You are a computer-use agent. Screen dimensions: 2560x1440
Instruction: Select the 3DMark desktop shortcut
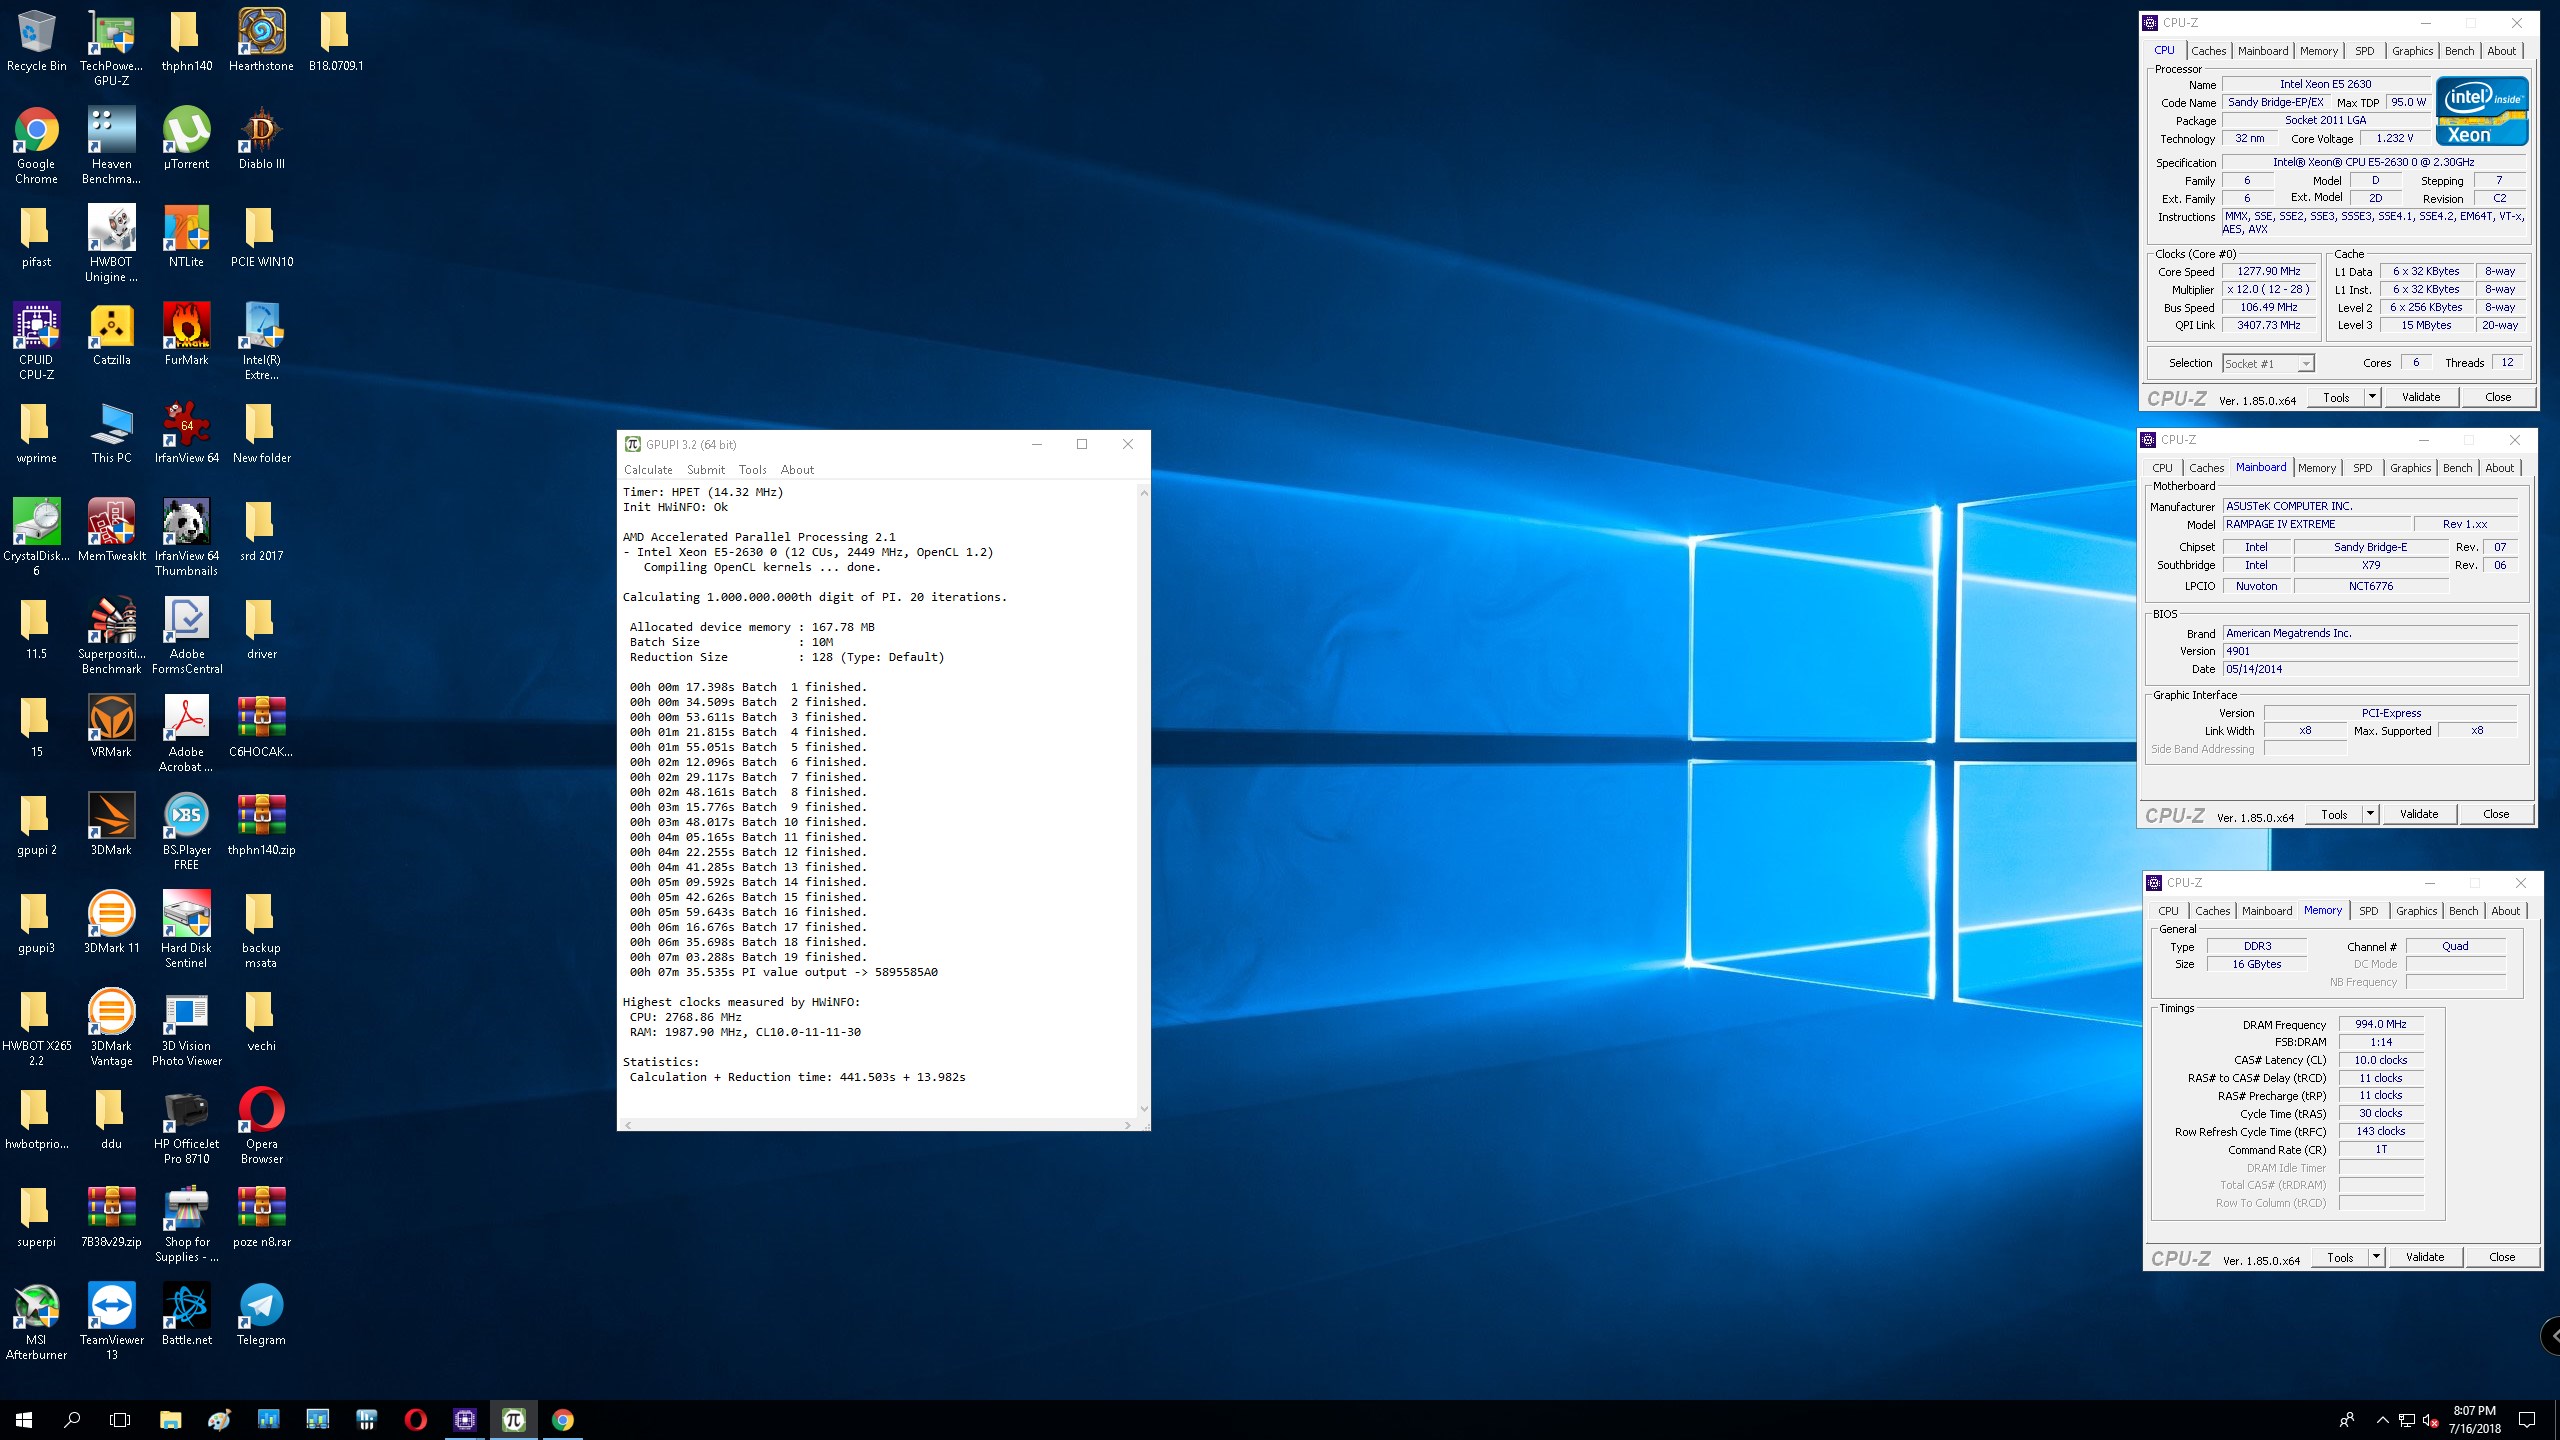coord(111,824)
